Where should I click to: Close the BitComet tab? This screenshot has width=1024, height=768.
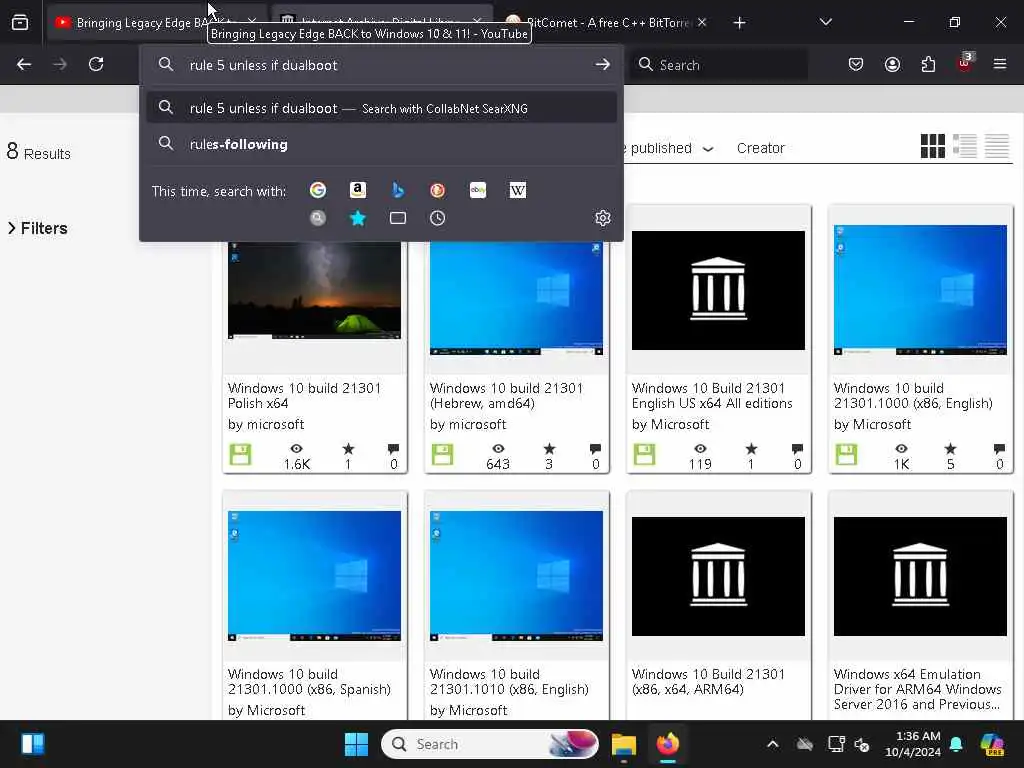702,22
